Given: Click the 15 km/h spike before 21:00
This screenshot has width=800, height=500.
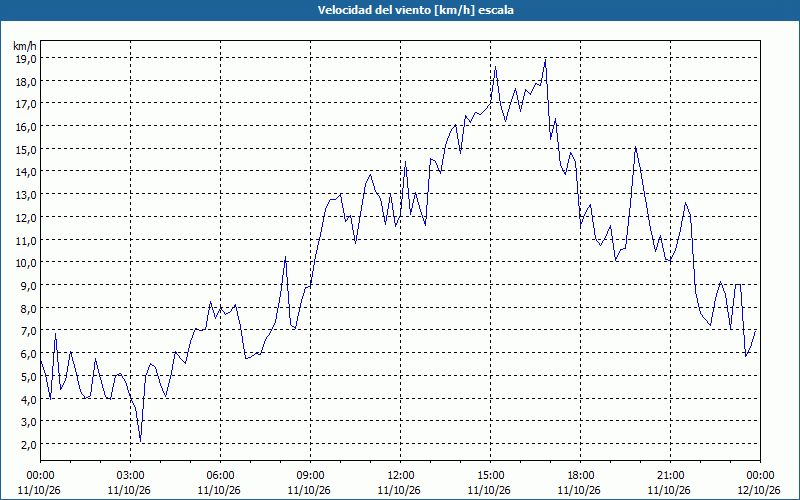Looking at the screenshot, I should coord(635,147).
